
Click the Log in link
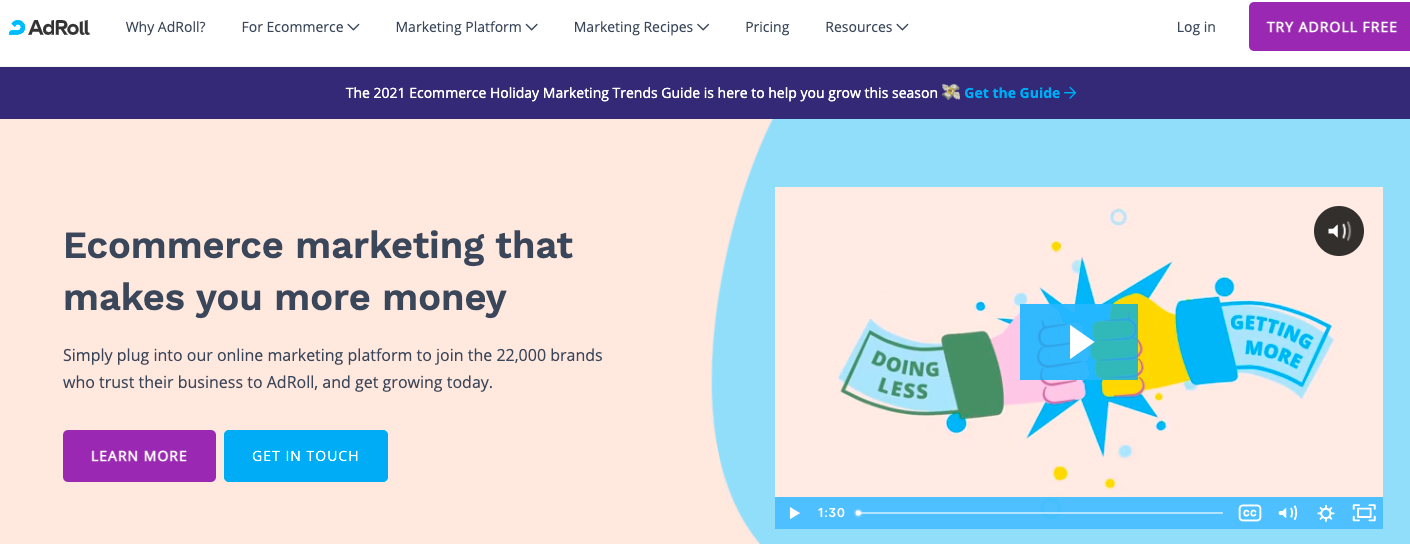point(1196,27)
